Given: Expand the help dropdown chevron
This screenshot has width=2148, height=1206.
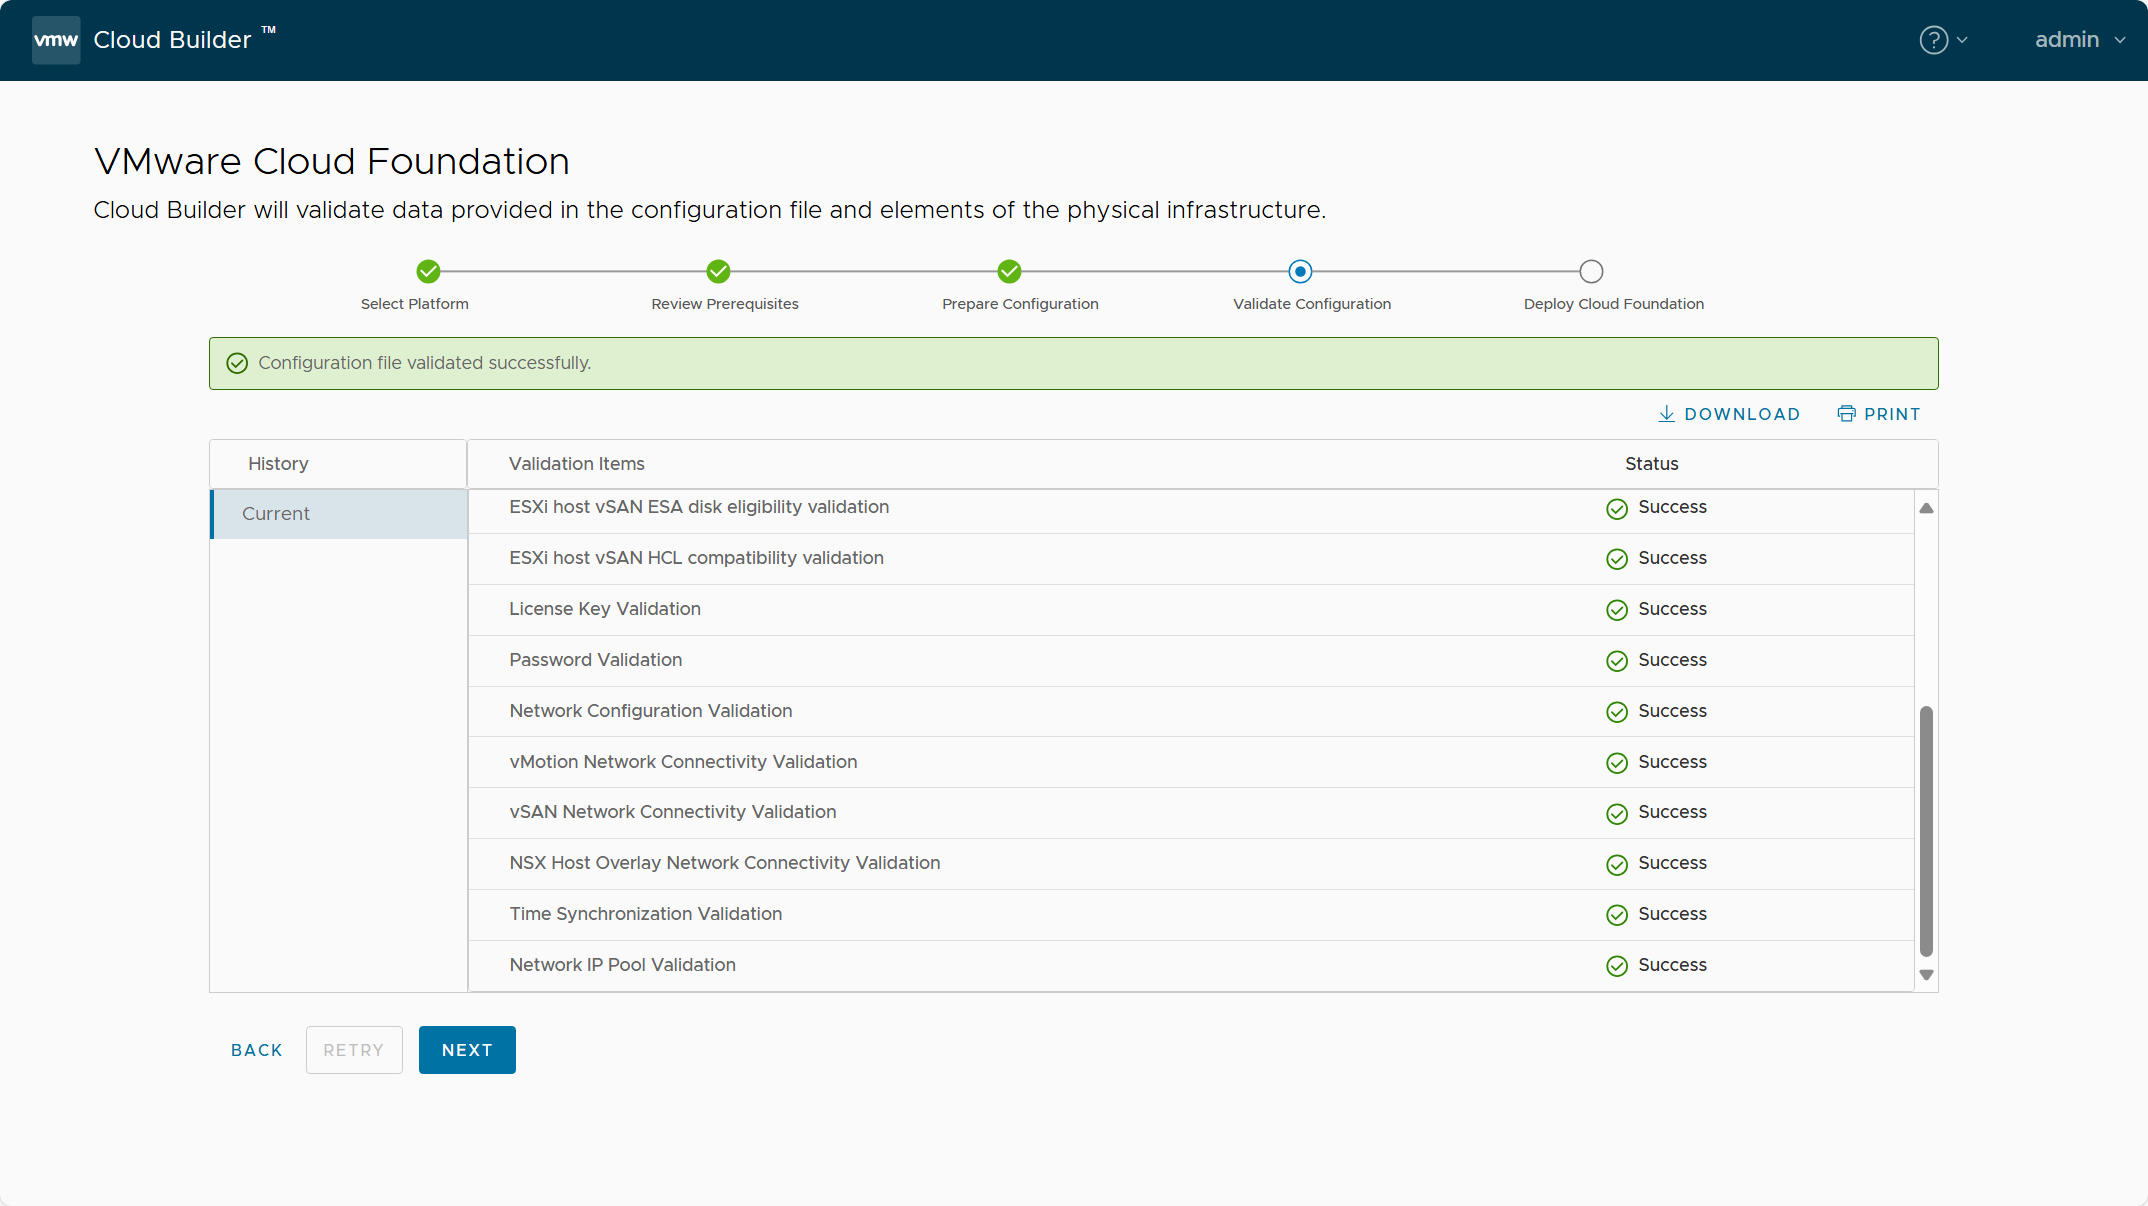Looking at the screenshot, I should click(x=1962, y=41).
